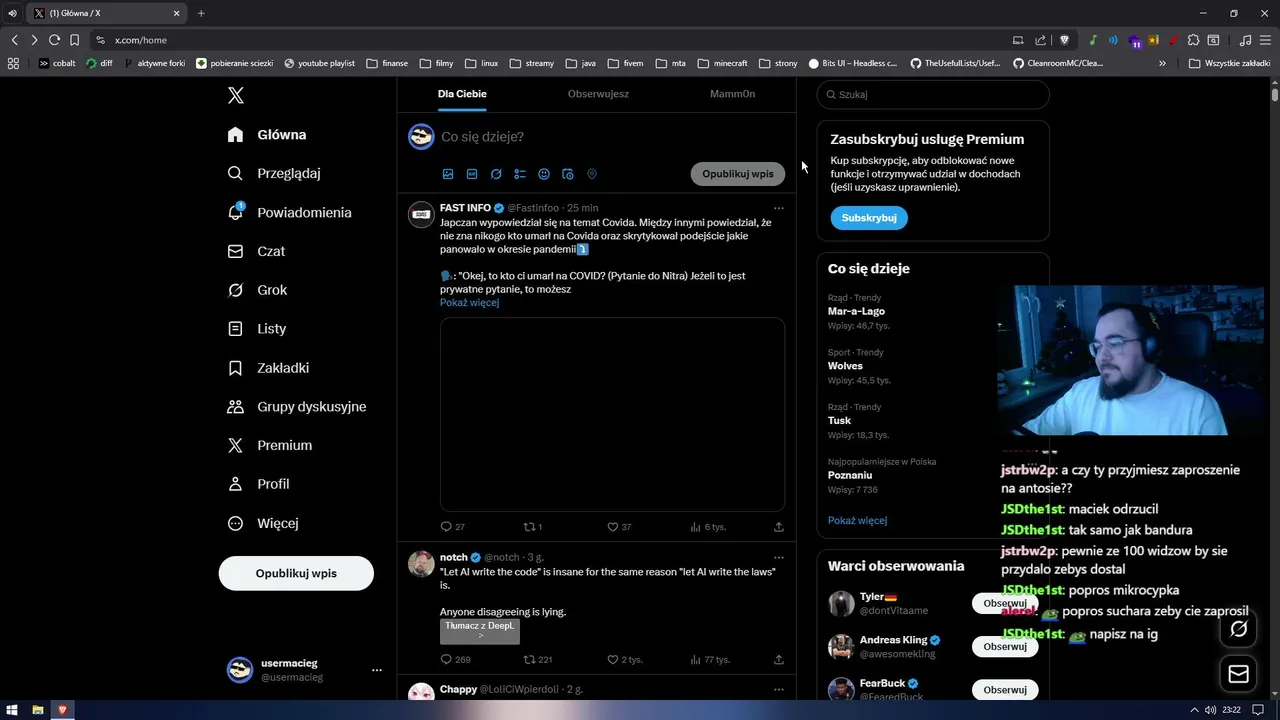This screenshot has width=1280, height=720.
Task: Open Grupy dyskusyjne communities
Action: pyautogui.click(x=297, y=407)
